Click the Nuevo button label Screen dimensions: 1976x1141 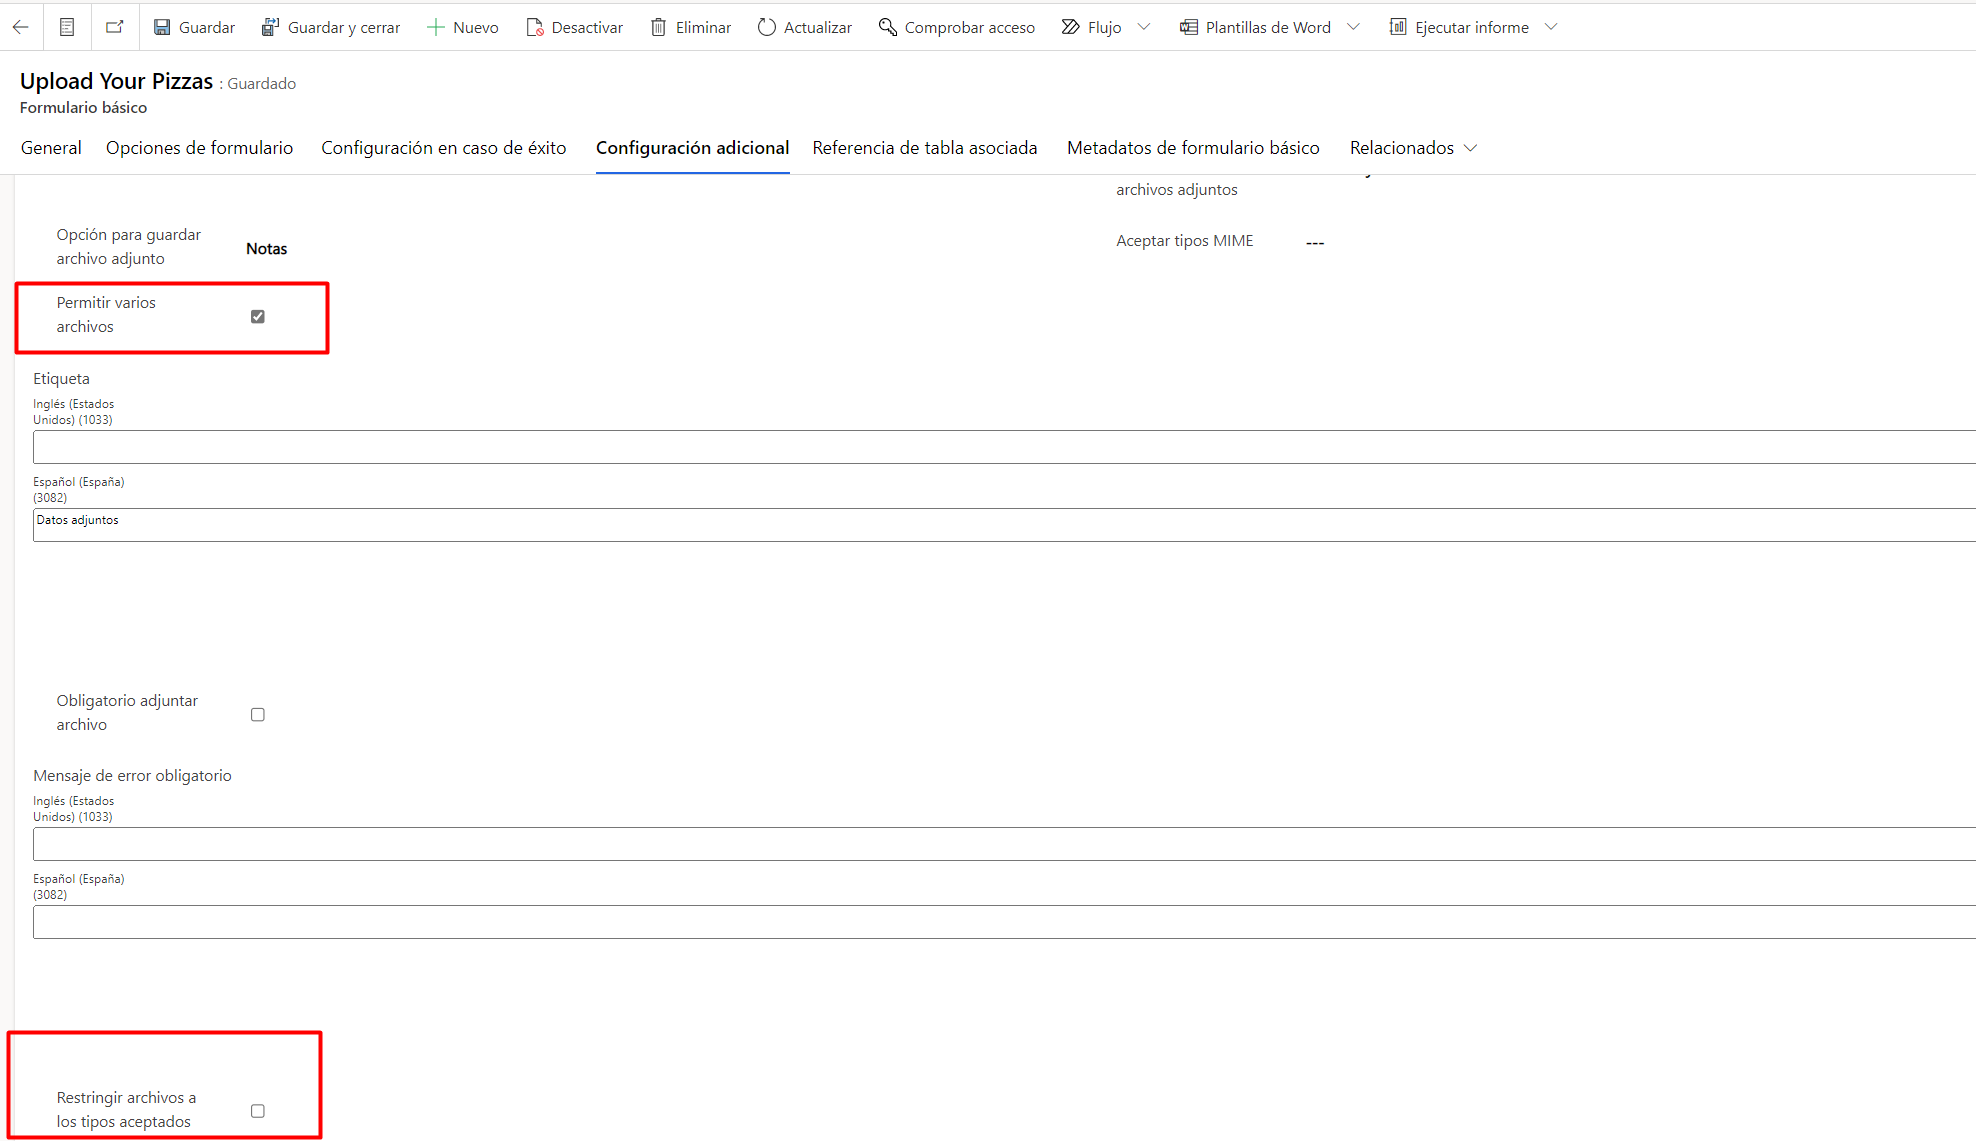coord(476,27)
